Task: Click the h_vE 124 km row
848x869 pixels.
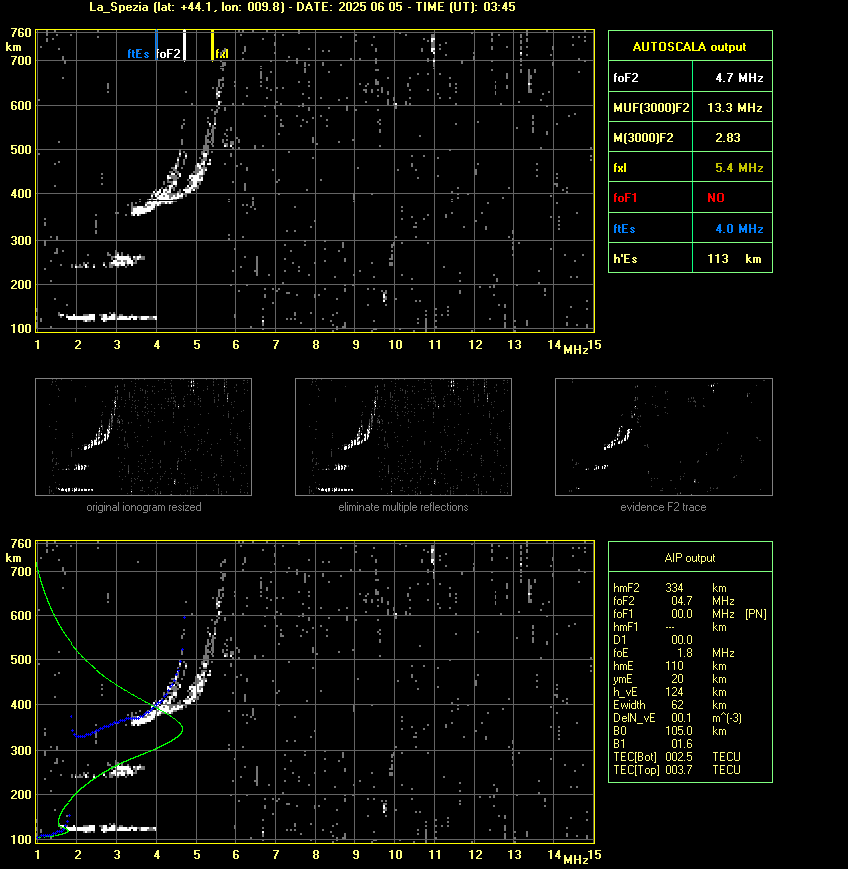Action: coord(670,692)
